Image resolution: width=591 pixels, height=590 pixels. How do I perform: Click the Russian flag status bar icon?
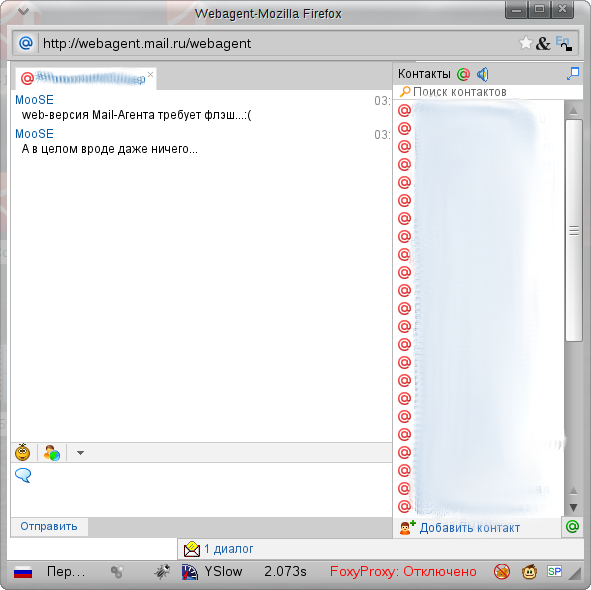click(23, 572)
